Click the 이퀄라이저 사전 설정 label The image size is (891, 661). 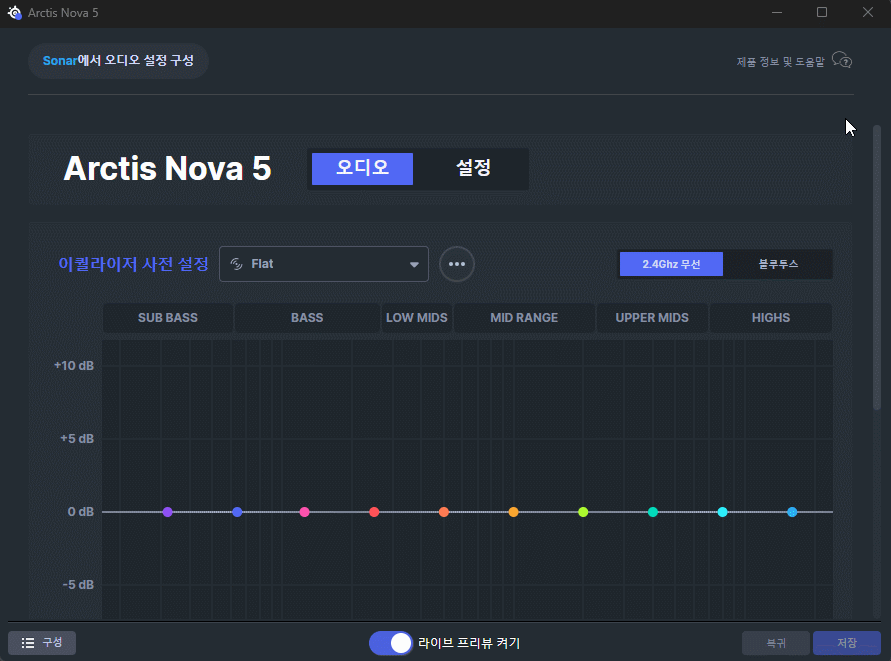pos(134,264)
